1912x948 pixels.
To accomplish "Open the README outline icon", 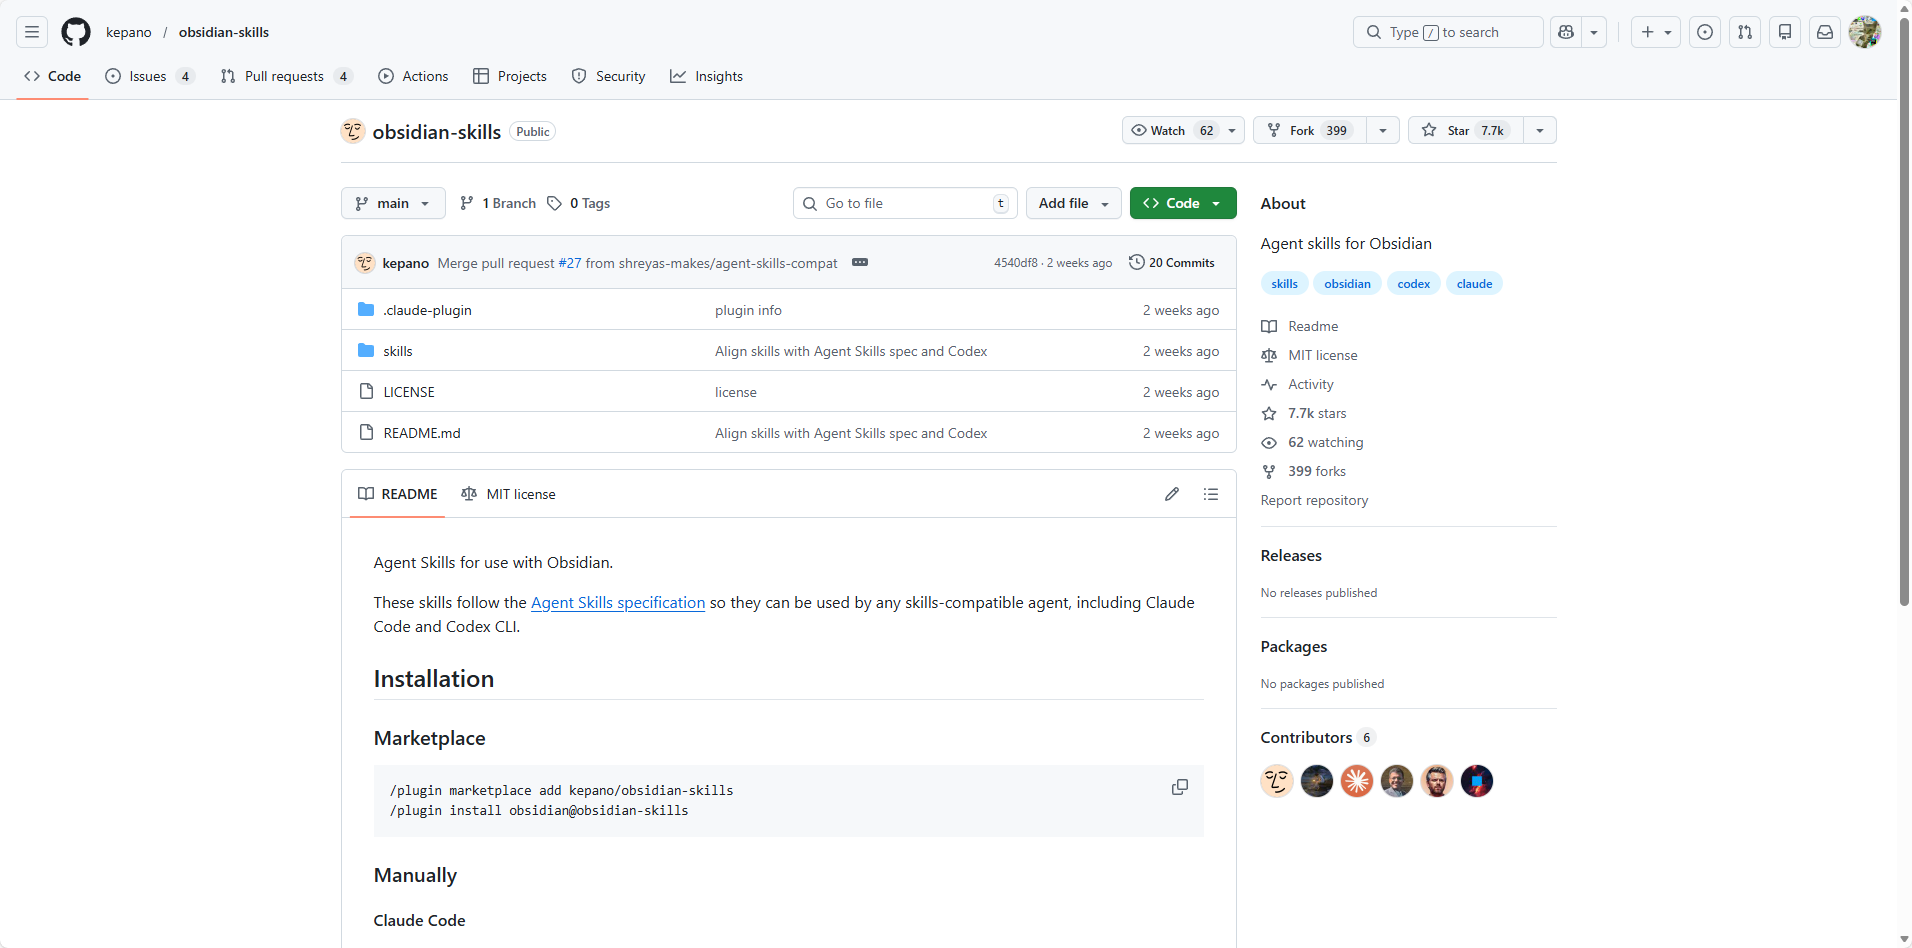I will tap(1211, 494).
